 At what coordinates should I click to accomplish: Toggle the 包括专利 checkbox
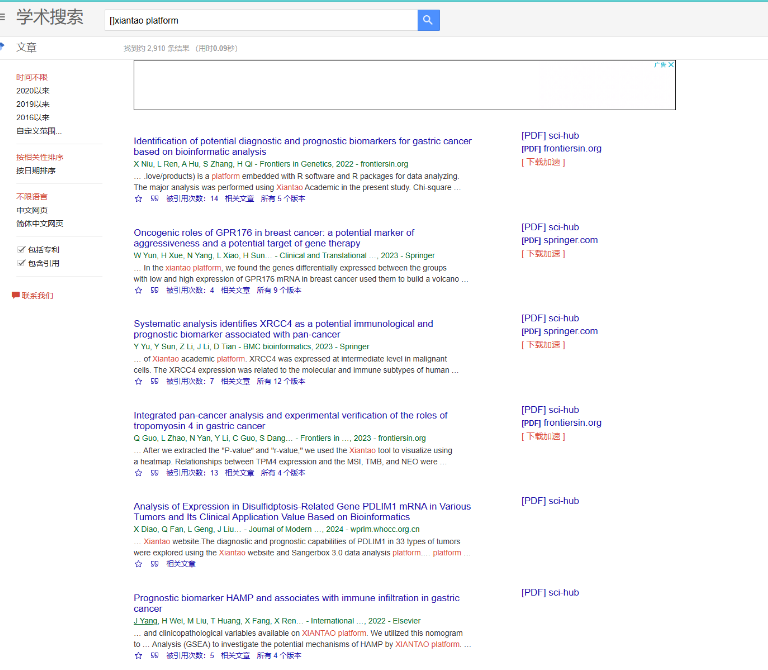(x=21, y=249)
